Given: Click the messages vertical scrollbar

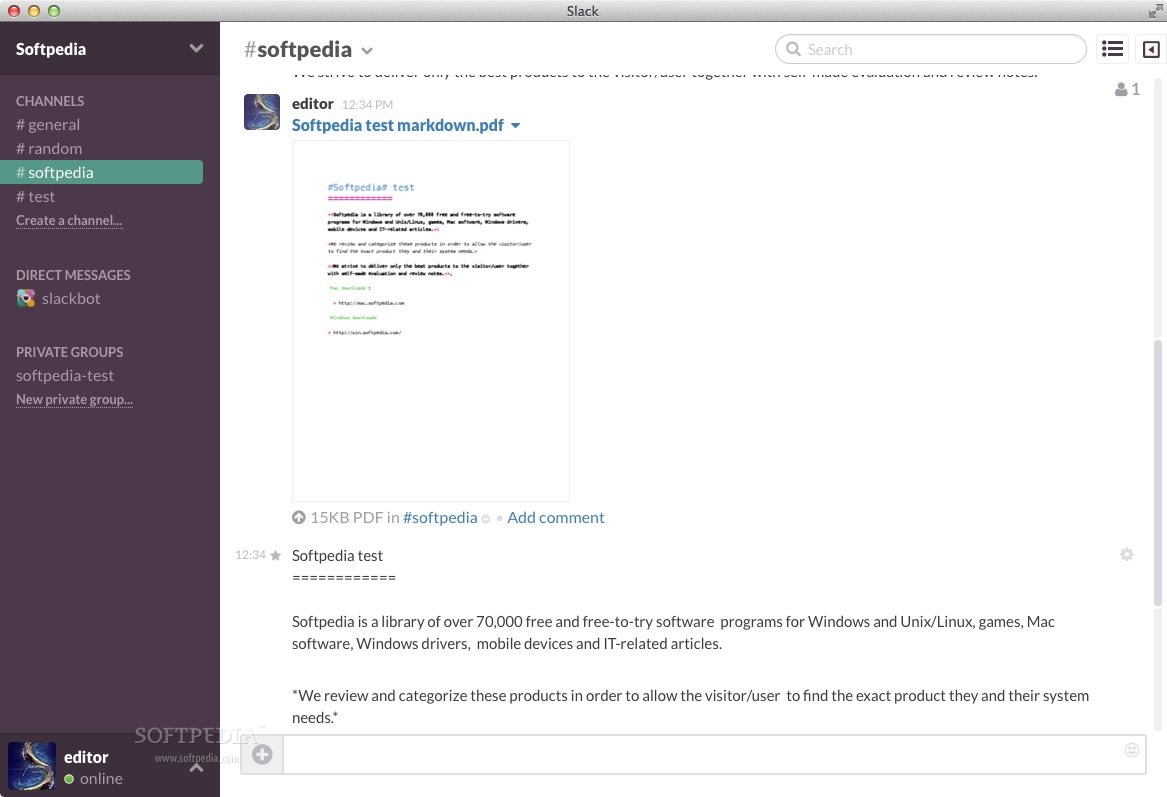Looking at the screenshot, I should tap(1157, 473).
